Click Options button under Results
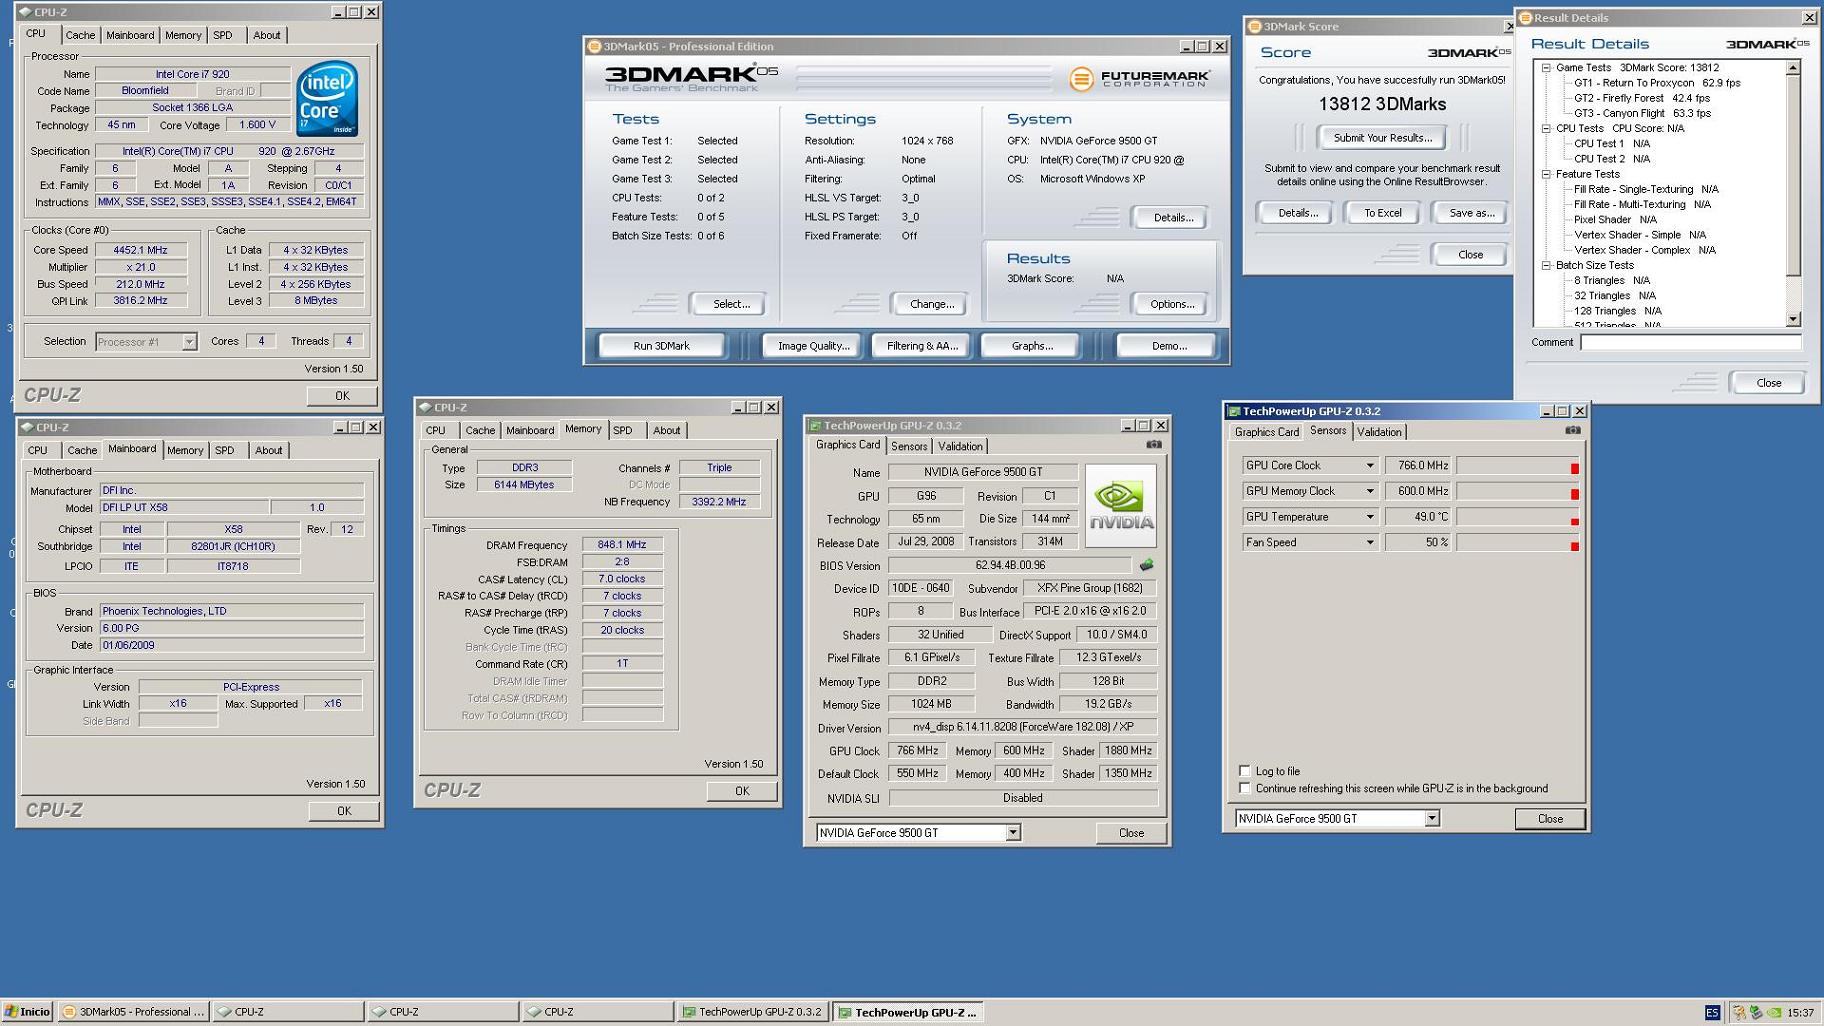 tap(1171, 304)
